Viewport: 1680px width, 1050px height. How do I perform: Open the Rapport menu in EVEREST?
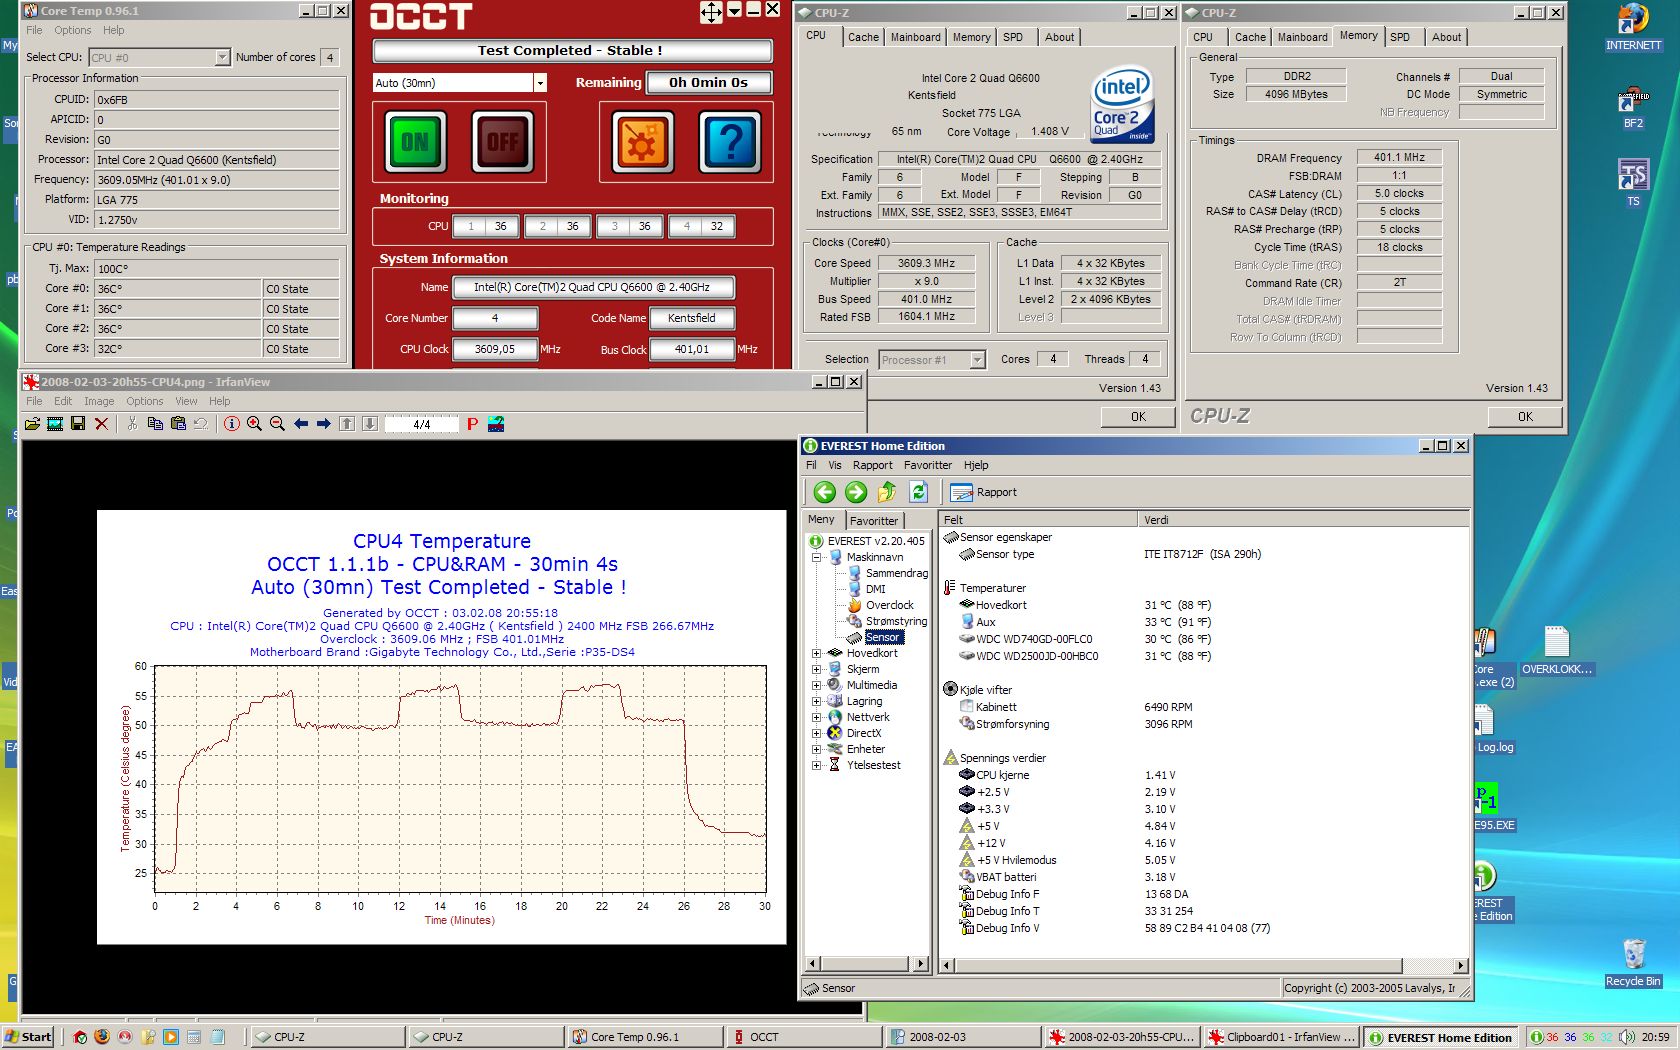(872, 465)
